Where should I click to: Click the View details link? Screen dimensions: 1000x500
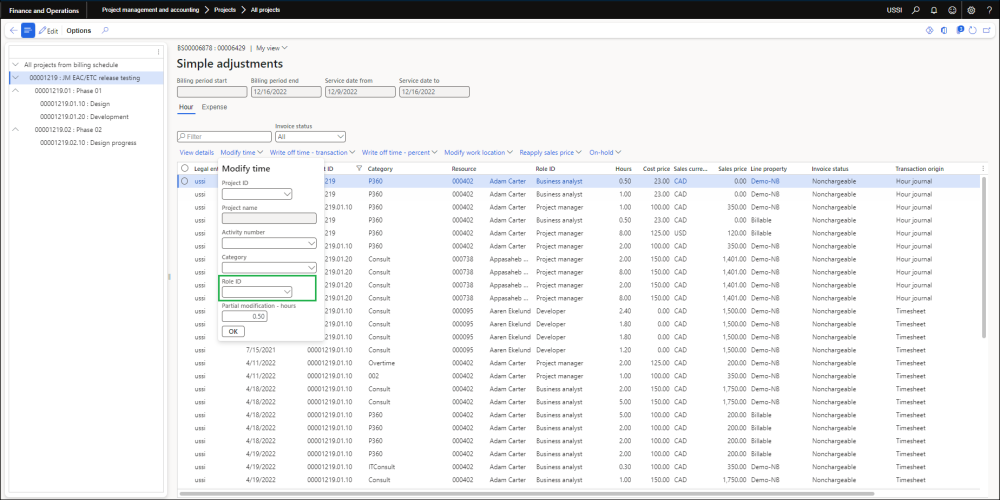click(x=196, y=152)
